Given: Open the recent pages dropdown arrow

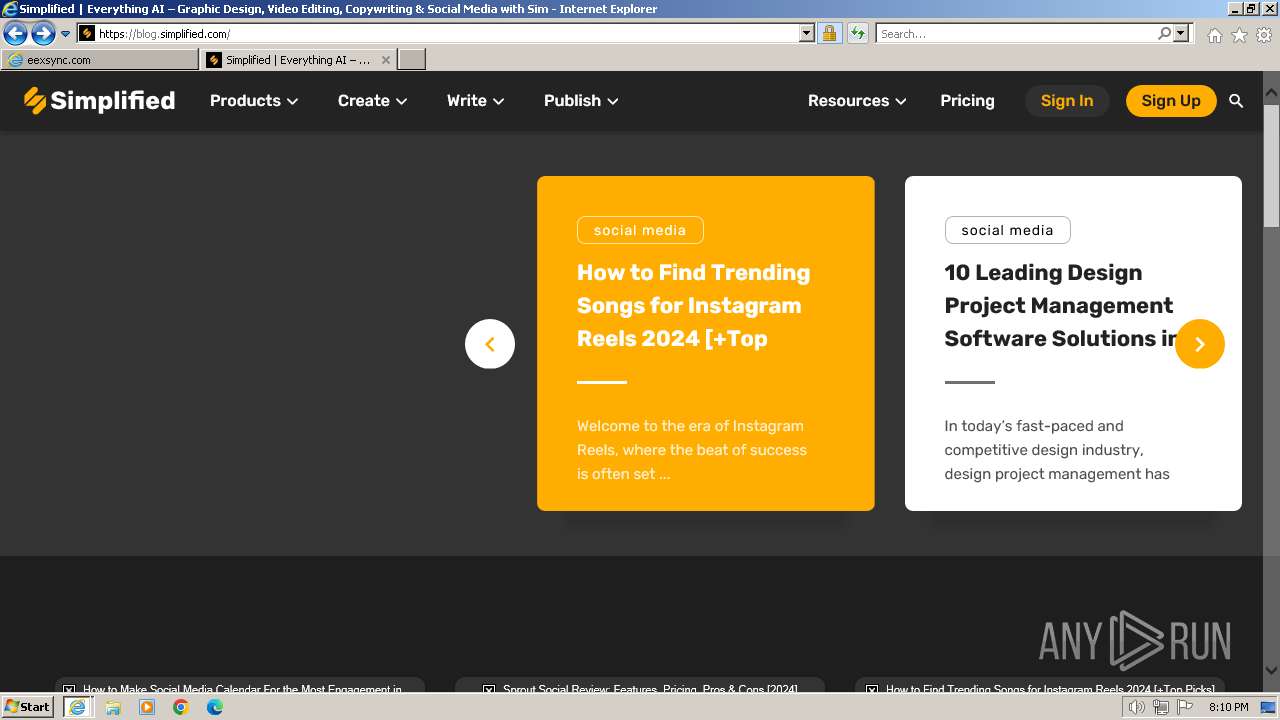Looking at the screenshot, I should 65,34.
